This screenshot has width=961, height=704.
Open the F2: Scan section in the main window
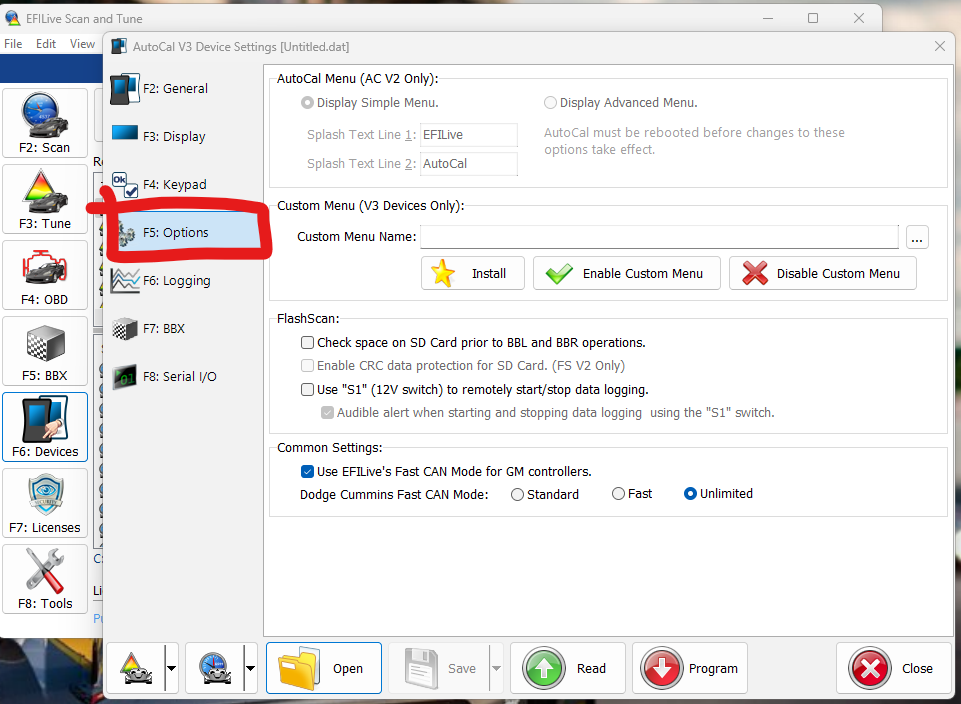point(45,123)
